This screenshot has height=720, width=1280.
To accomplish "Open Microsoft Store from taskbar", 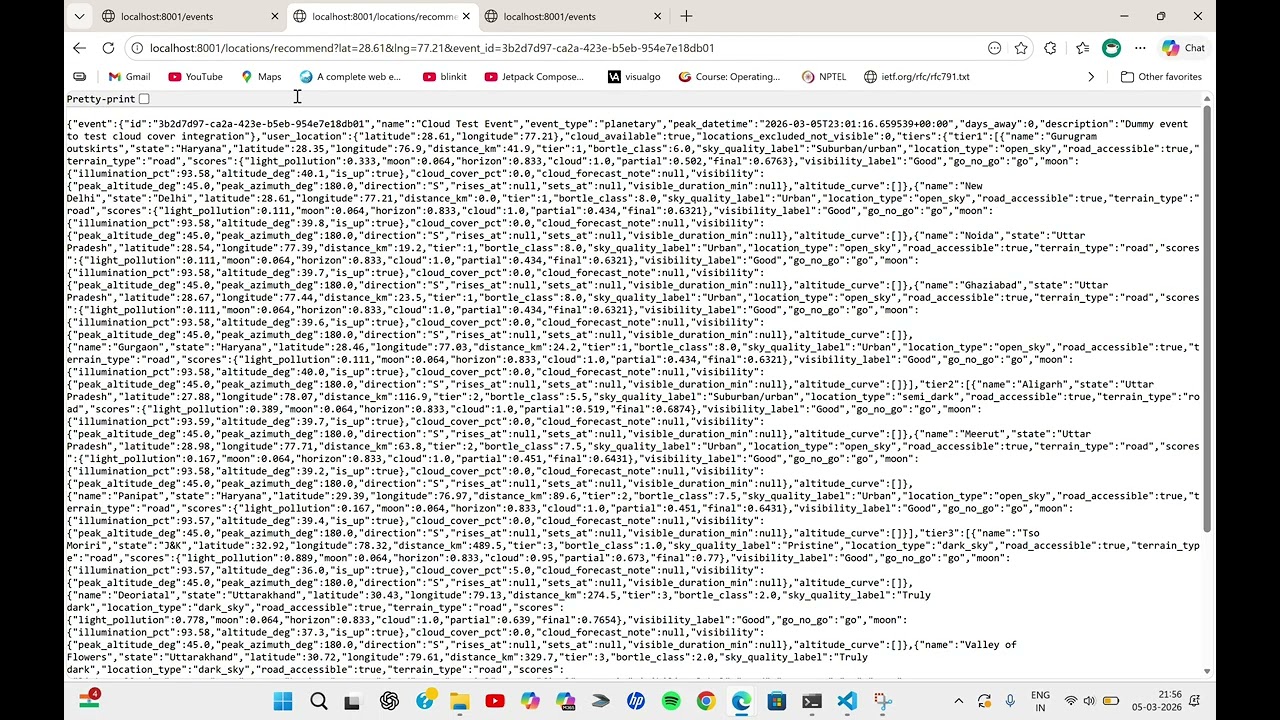I will click(x=777, y=701).
